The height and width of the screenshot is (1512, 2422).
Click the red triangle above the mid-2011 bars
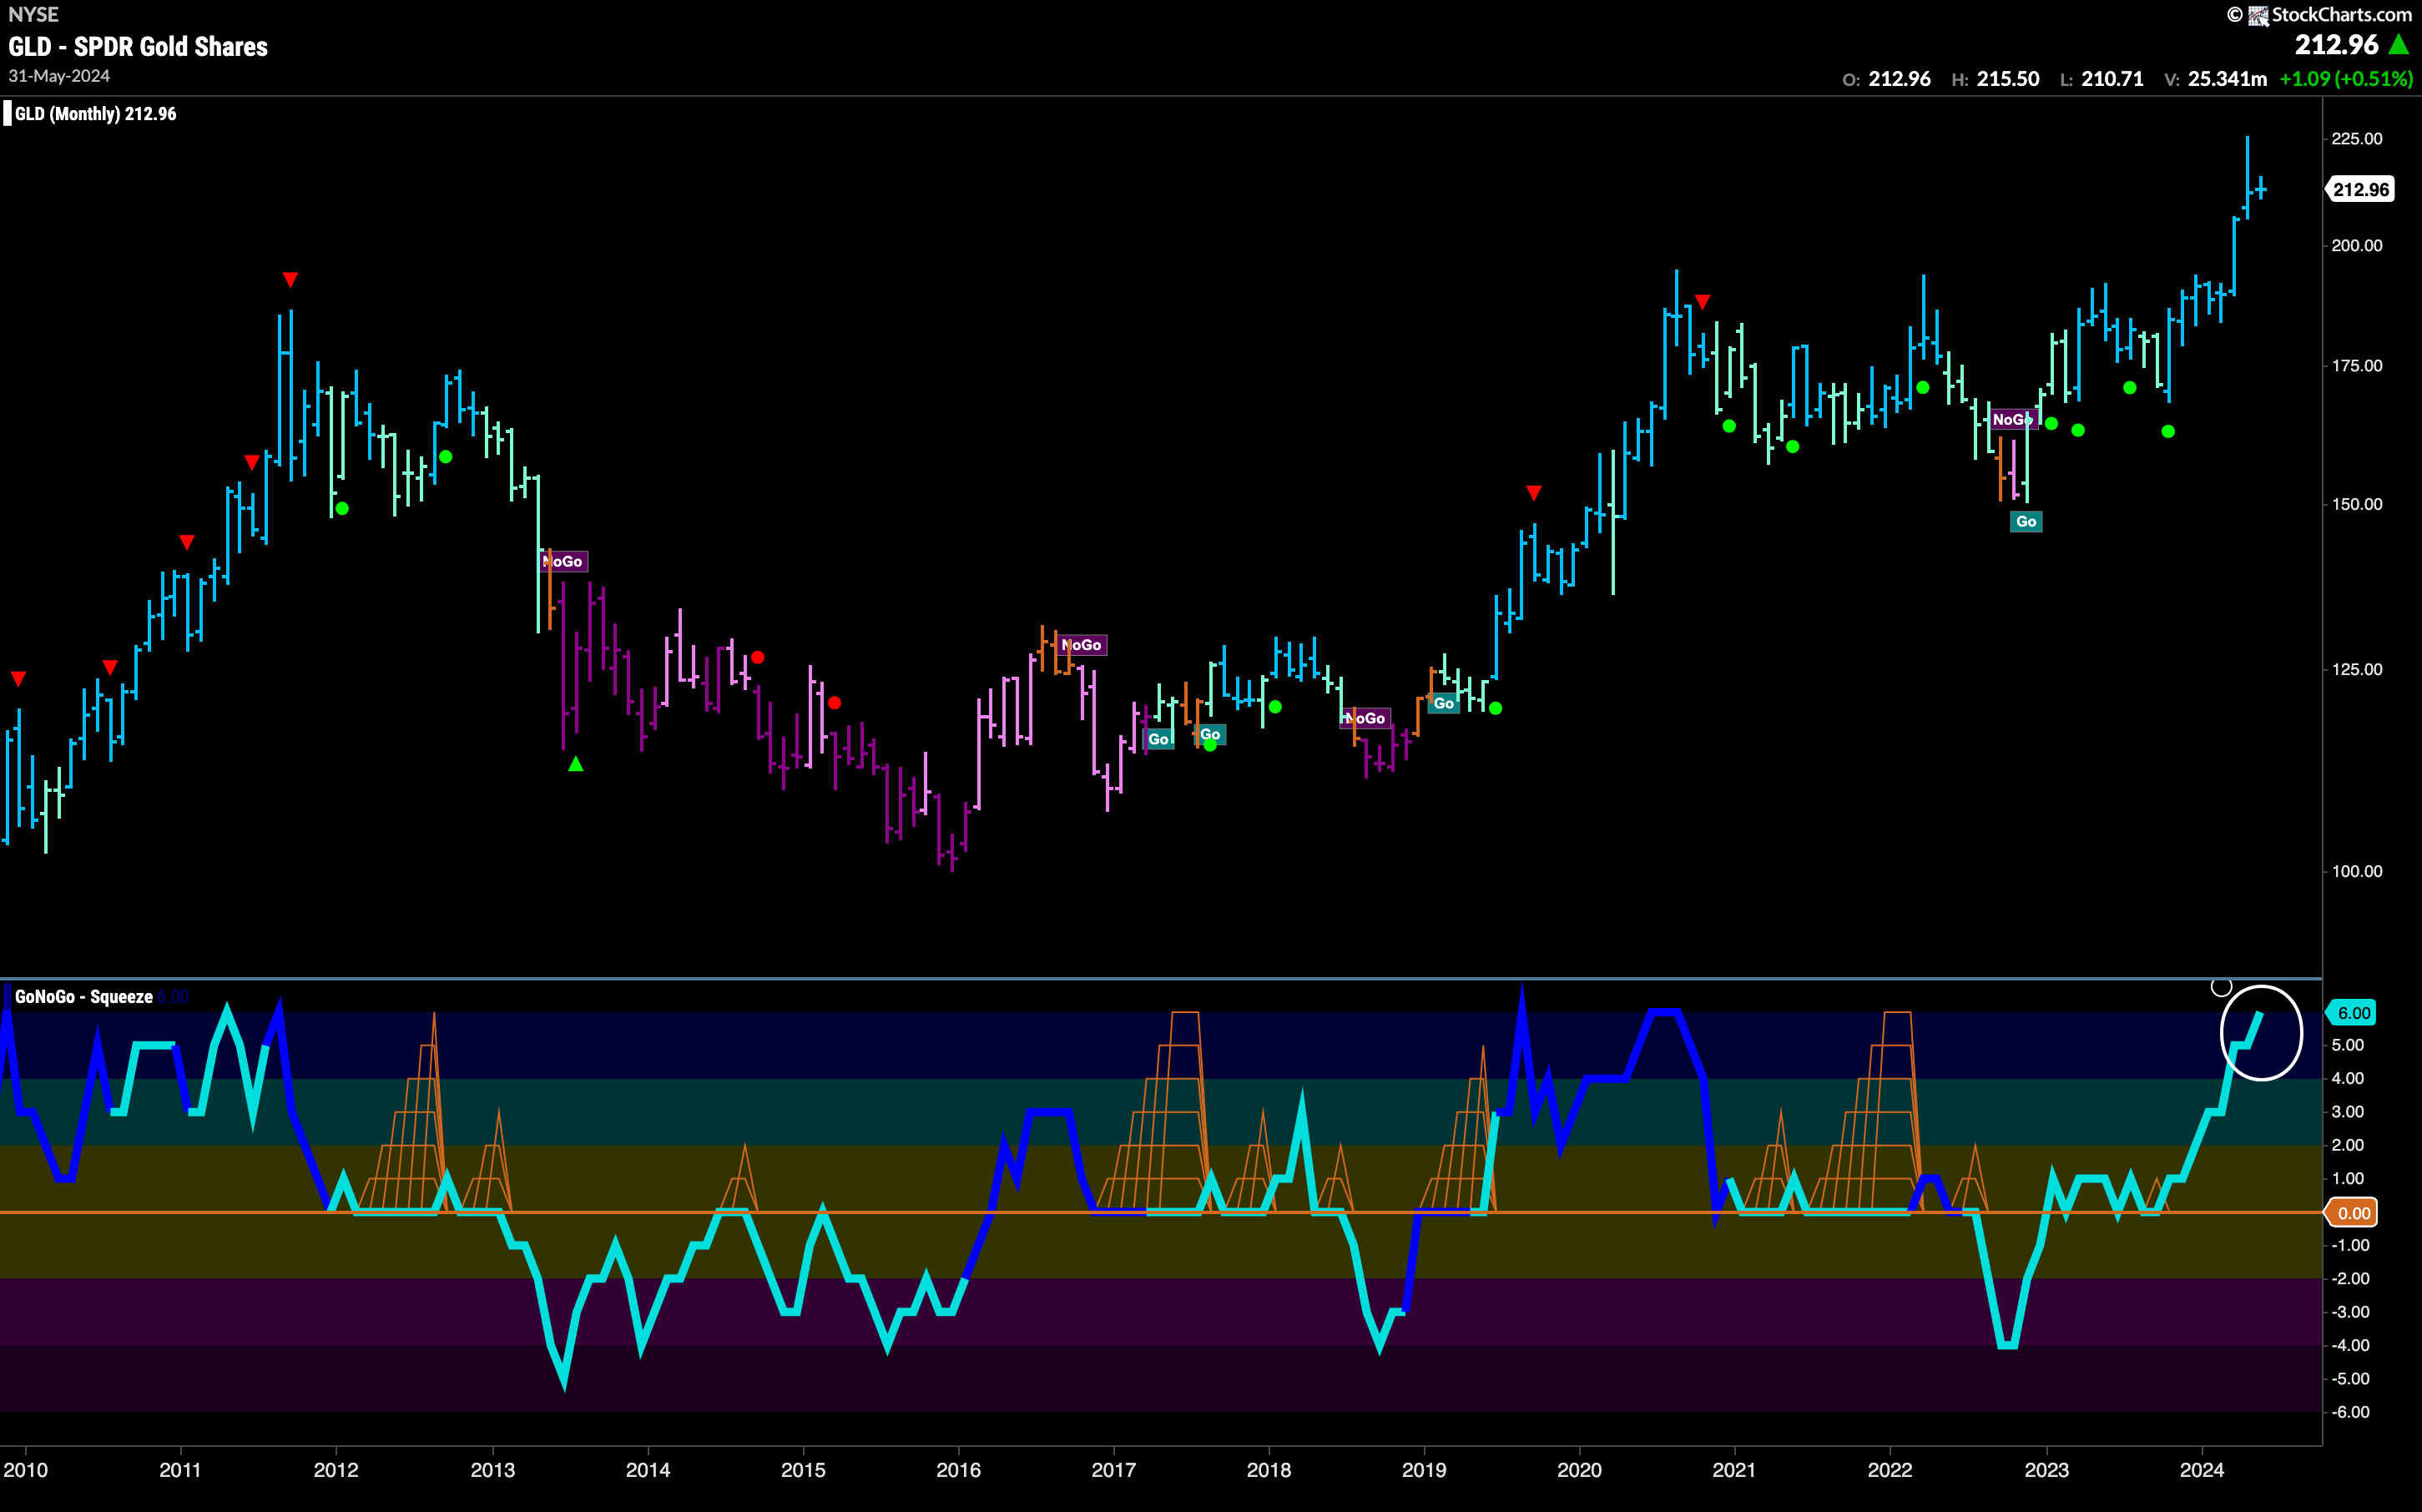coord(252,462)
